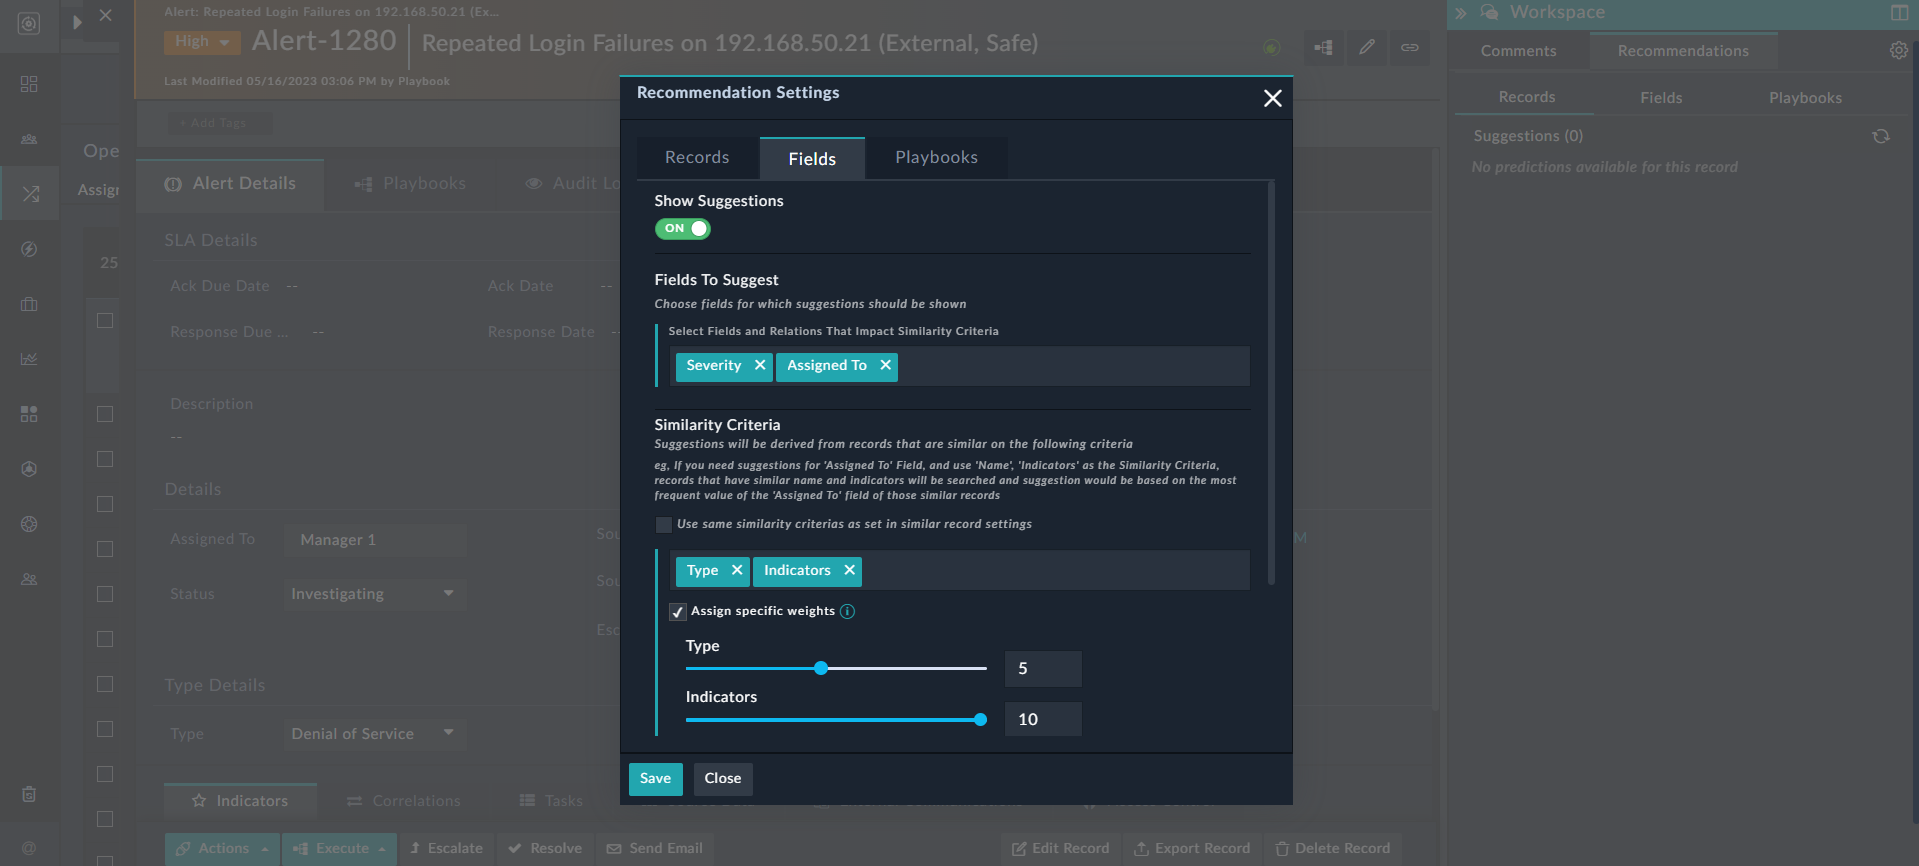Toggle the Workspace split layout icon
The image size is (1919, 866).
[x=1899, y=13]
